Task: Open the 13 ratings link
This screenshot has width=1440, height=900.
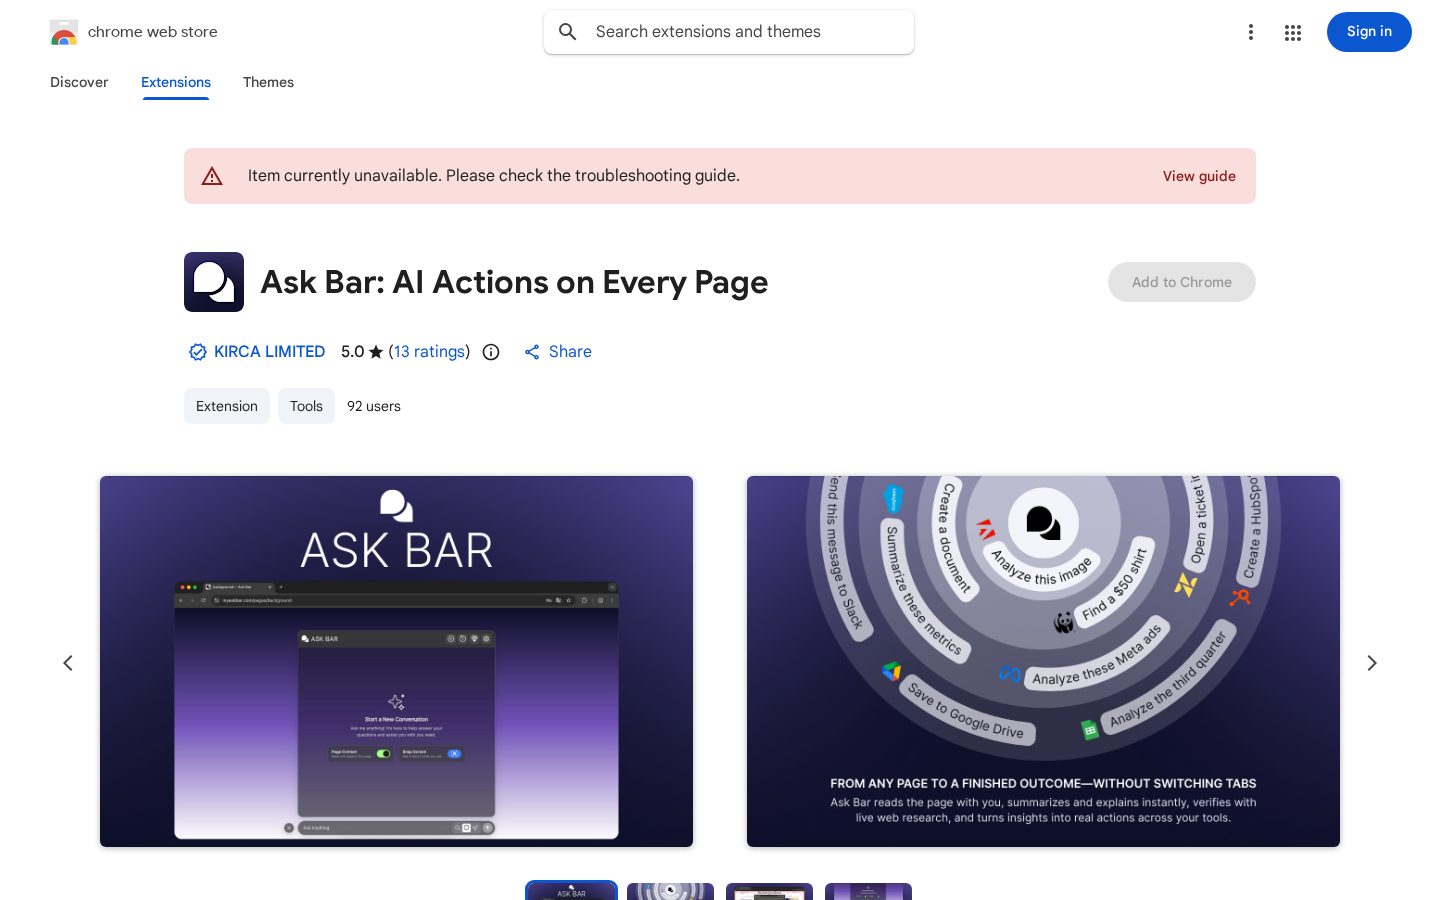Action: click(x=429, y=352)
